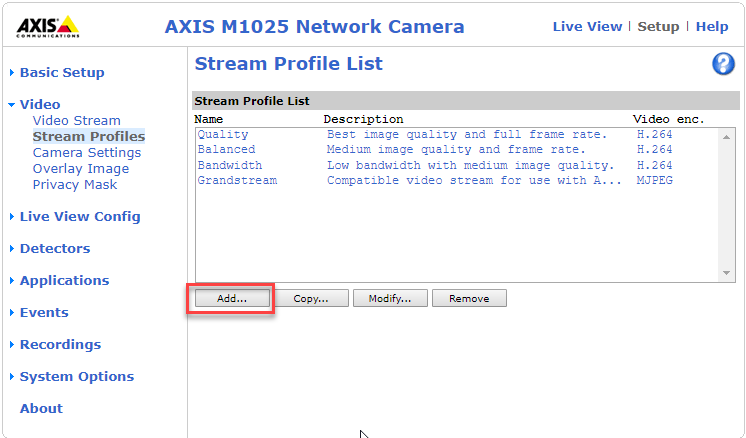Open Applications section
This screenshot has width=746, height=438.
point(64,281)
